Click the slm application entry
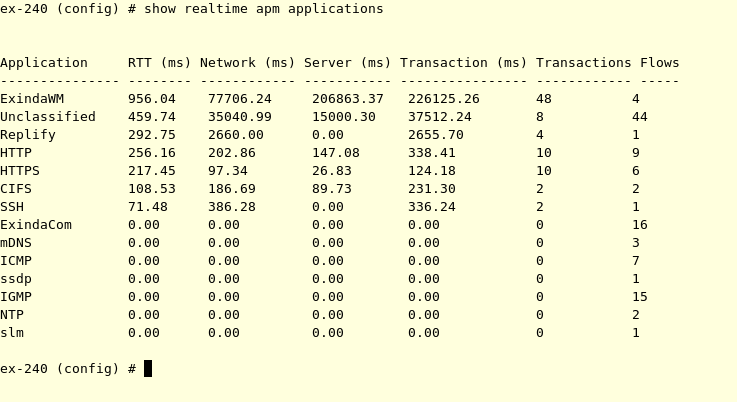Viewport: 737px width, 402px height. click(12, 333)
